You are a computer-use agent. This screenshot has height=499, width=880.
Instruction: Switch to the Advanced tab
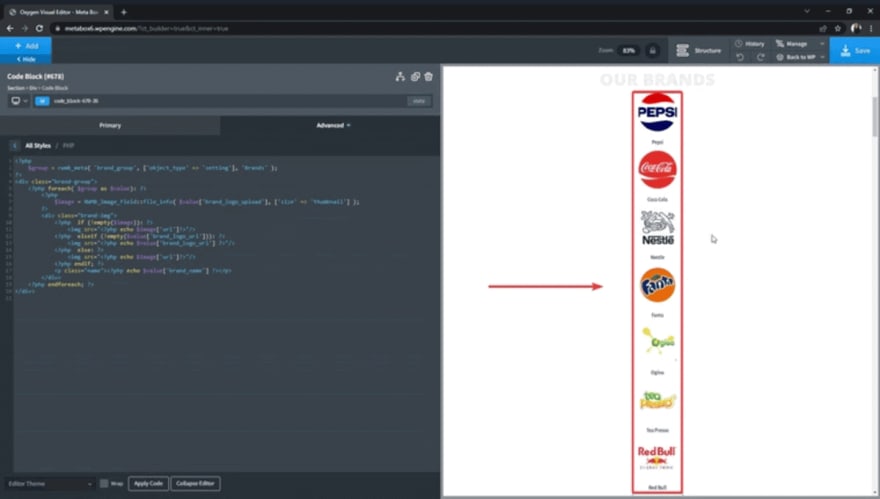(331, 125)
